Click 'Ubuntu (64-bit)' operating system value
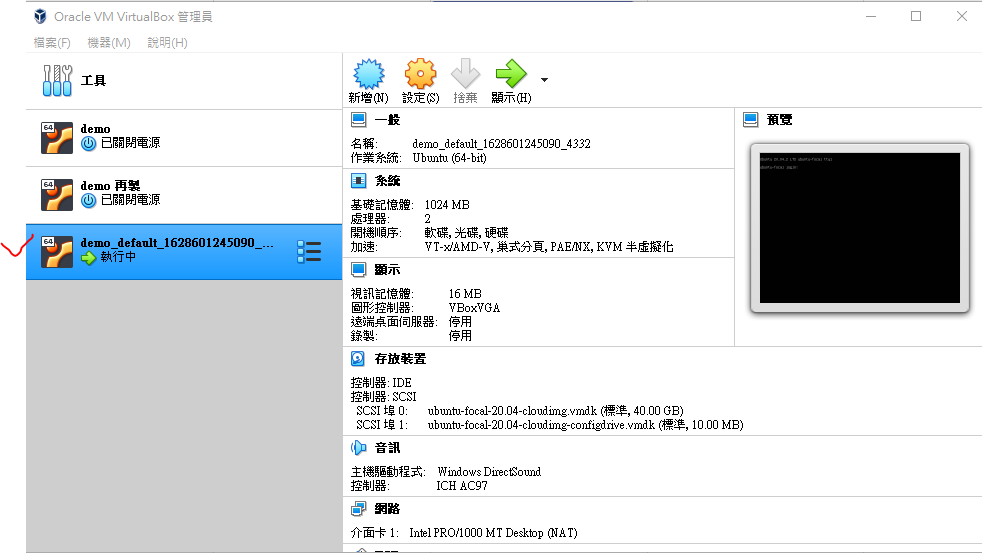 point(449,158)
